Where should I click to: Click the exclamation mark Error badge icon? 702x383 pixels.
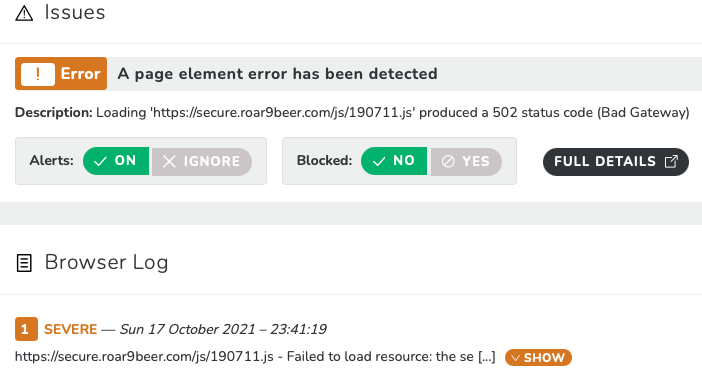pyautogui.click(x=38, y=74)
